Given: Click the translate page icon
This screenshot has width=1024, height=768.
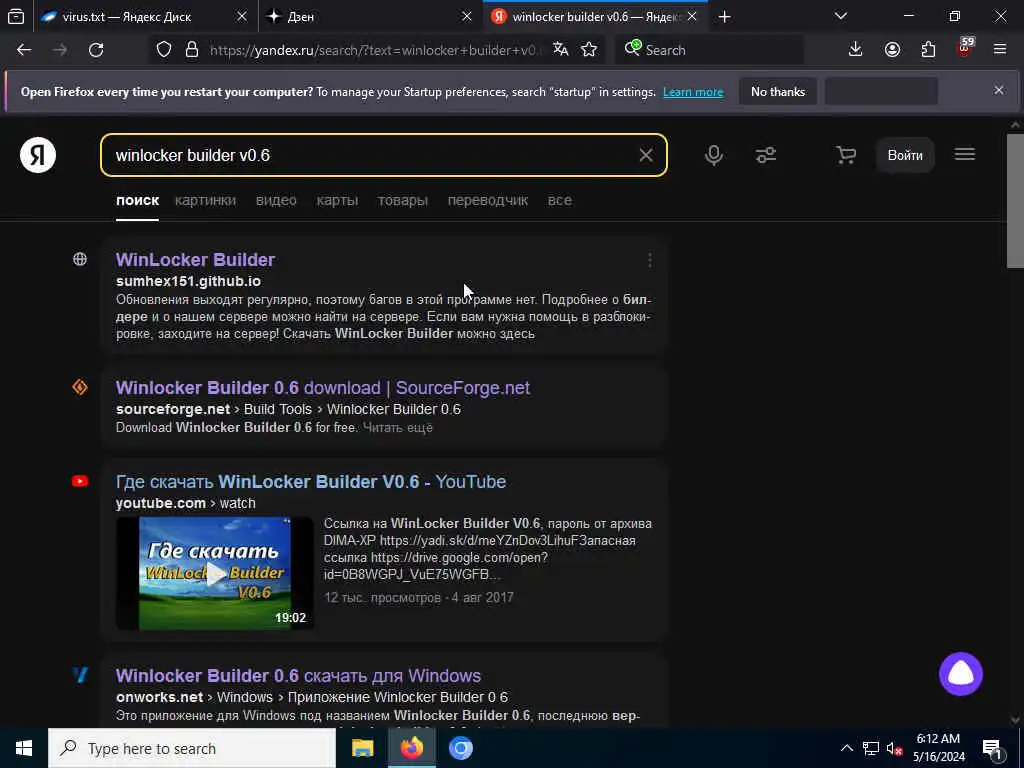Looking at the screenshot, I should 560,50.
